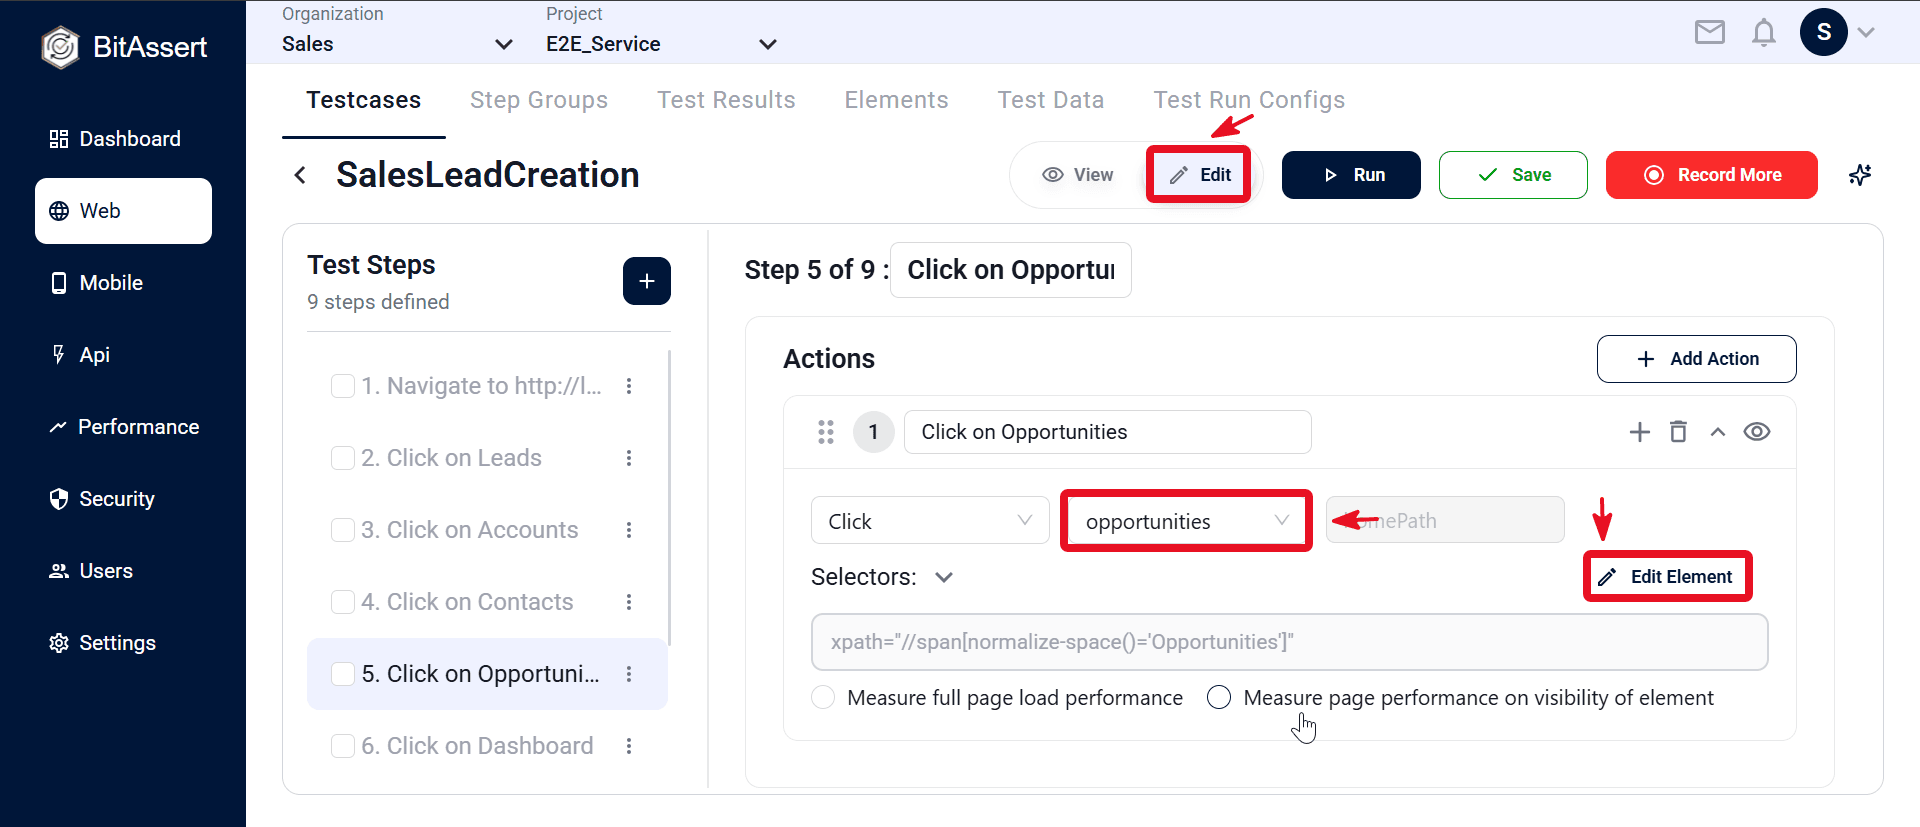Tick checkbox for Click on Accounts step
1920x827 pixels.
(343, 530)
